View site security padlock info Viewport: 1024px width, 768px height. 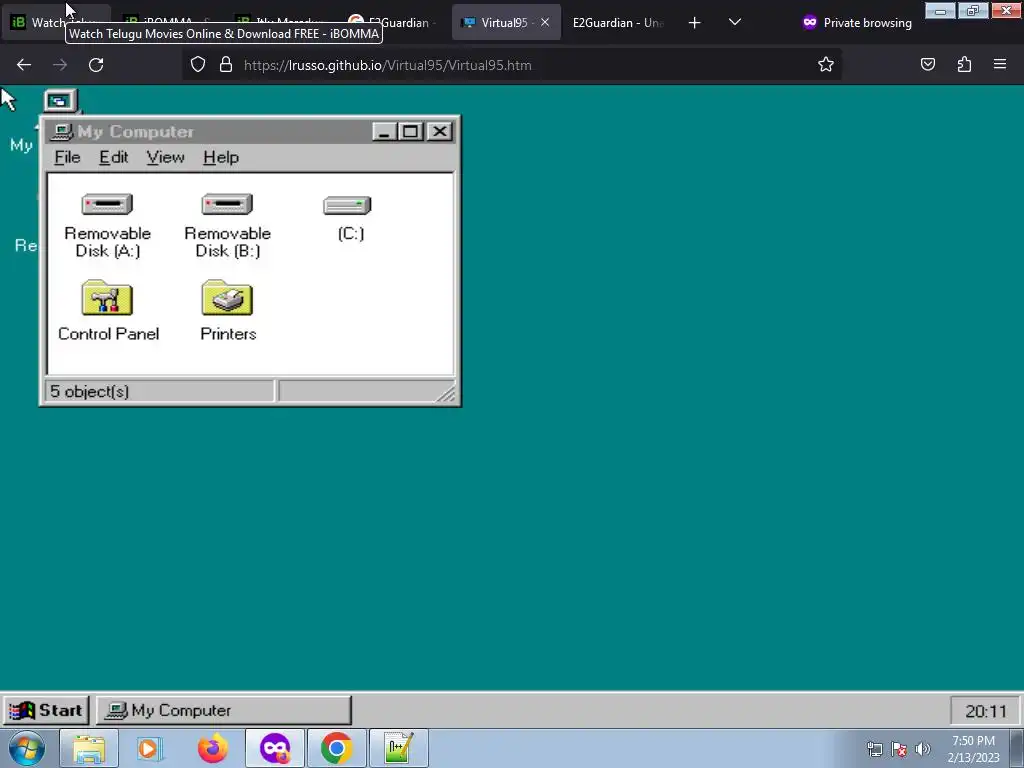pos(226,64)
